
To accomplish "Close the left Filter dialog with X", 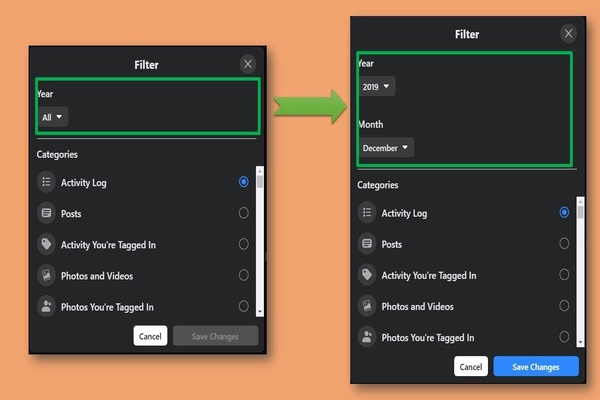I will pyautogui.click(x=248, y=64).
